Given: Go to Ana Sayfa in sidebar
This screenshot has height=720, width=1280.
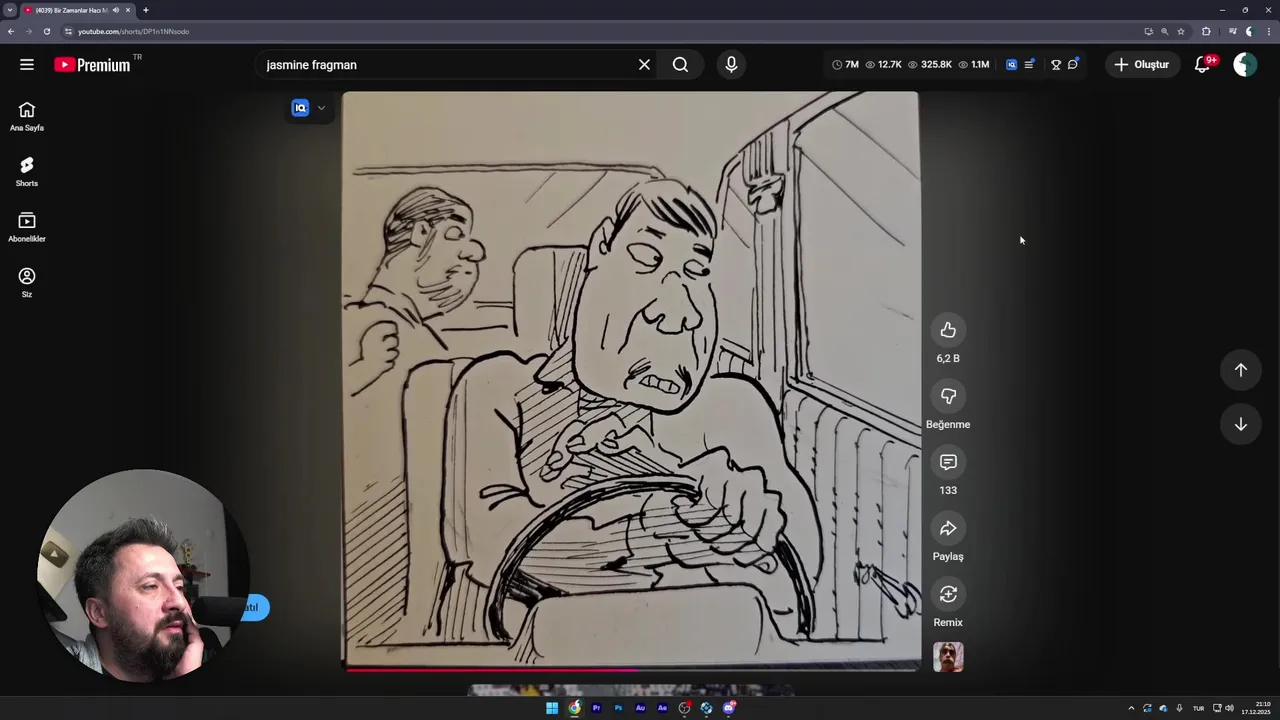Looking at the screenshot, I should [27, 116].
